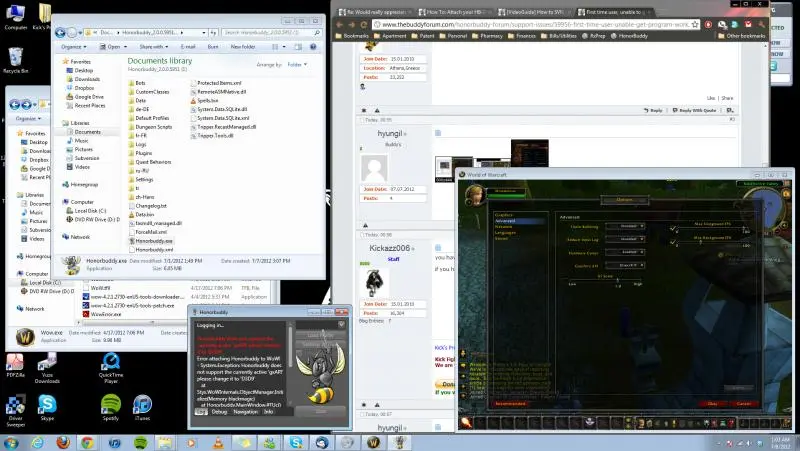Reload the page in Chrome
The height and width of the screenshot is (451, 800).
coord(364,24)
